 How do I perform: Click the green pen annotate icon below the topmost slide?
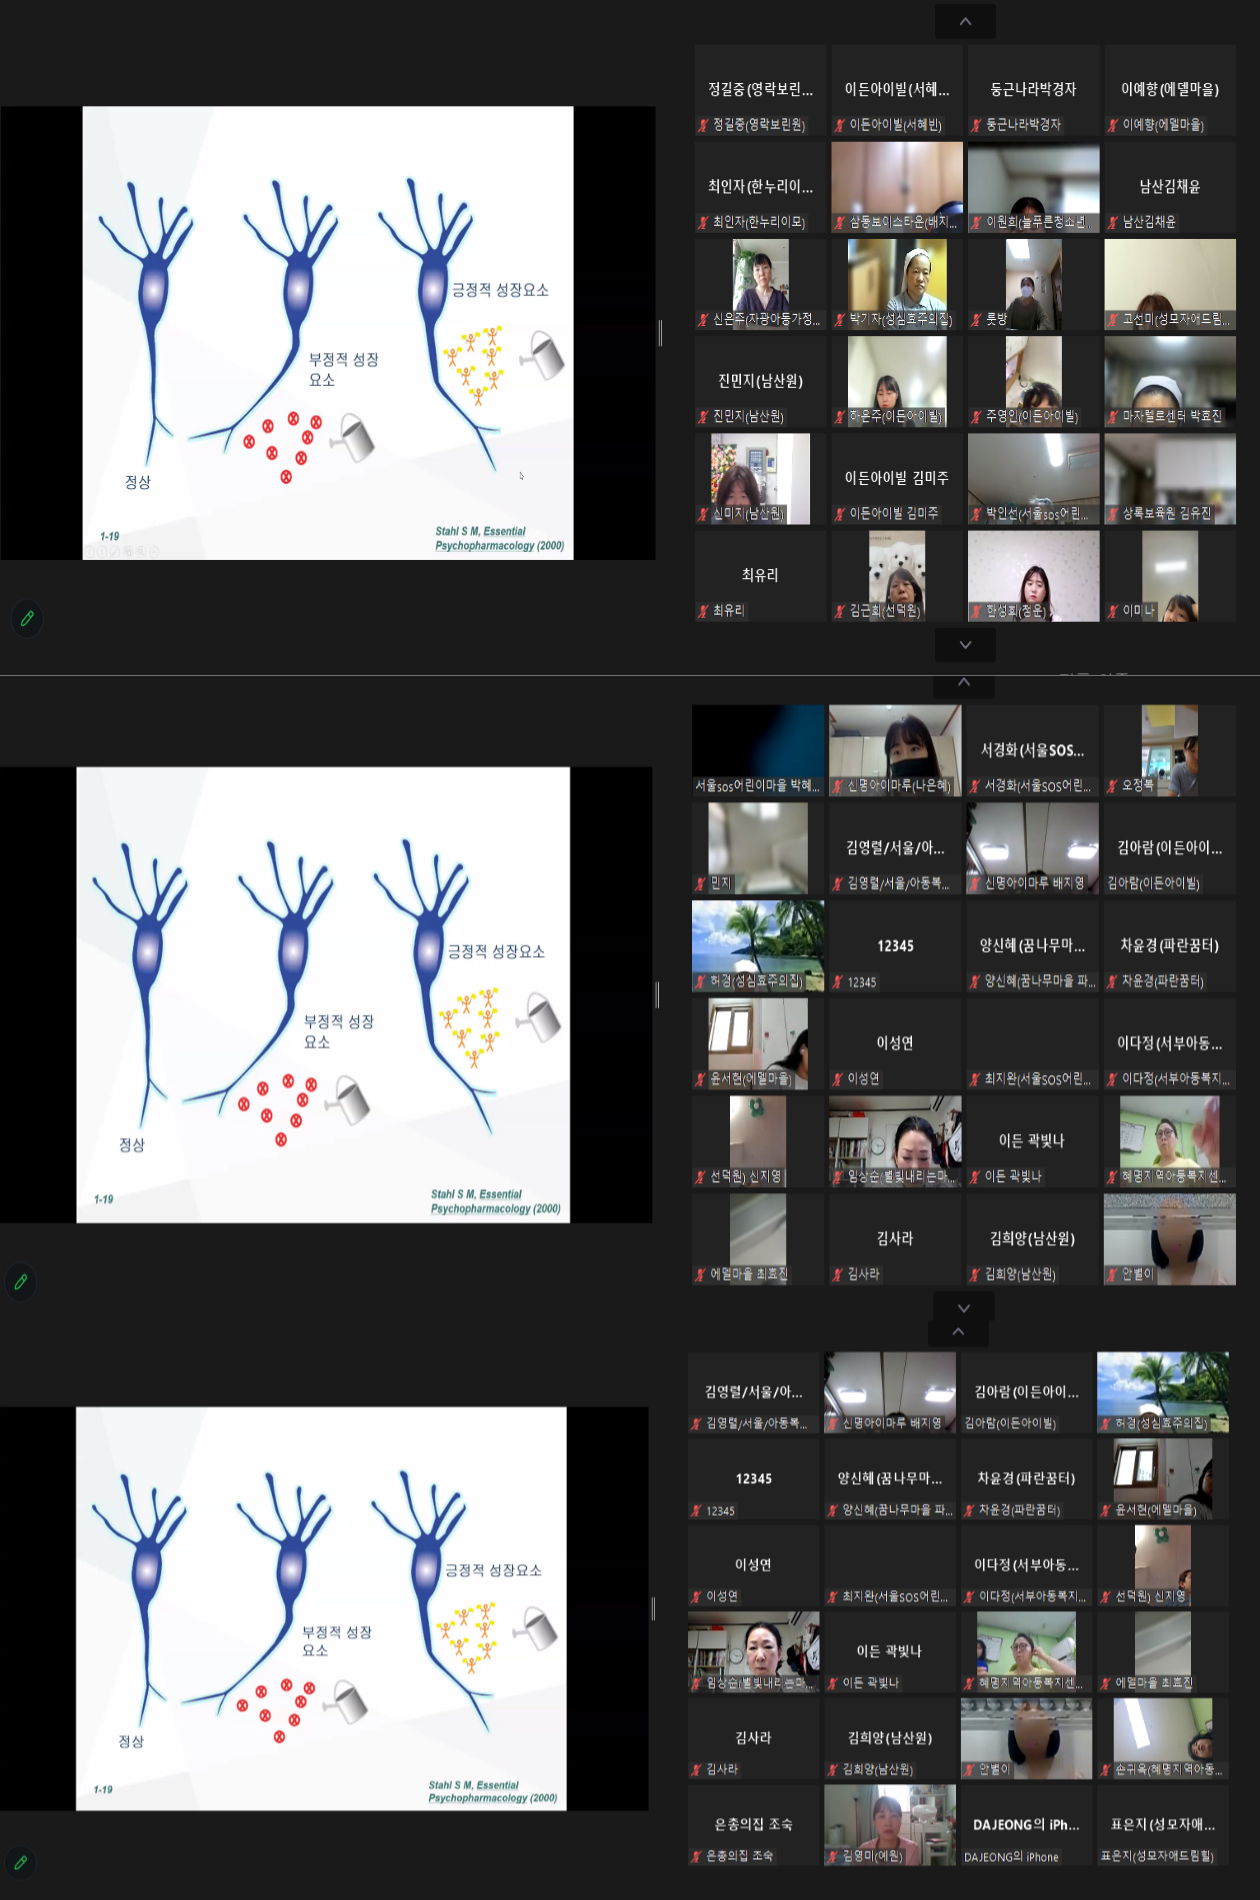[27, 619]
